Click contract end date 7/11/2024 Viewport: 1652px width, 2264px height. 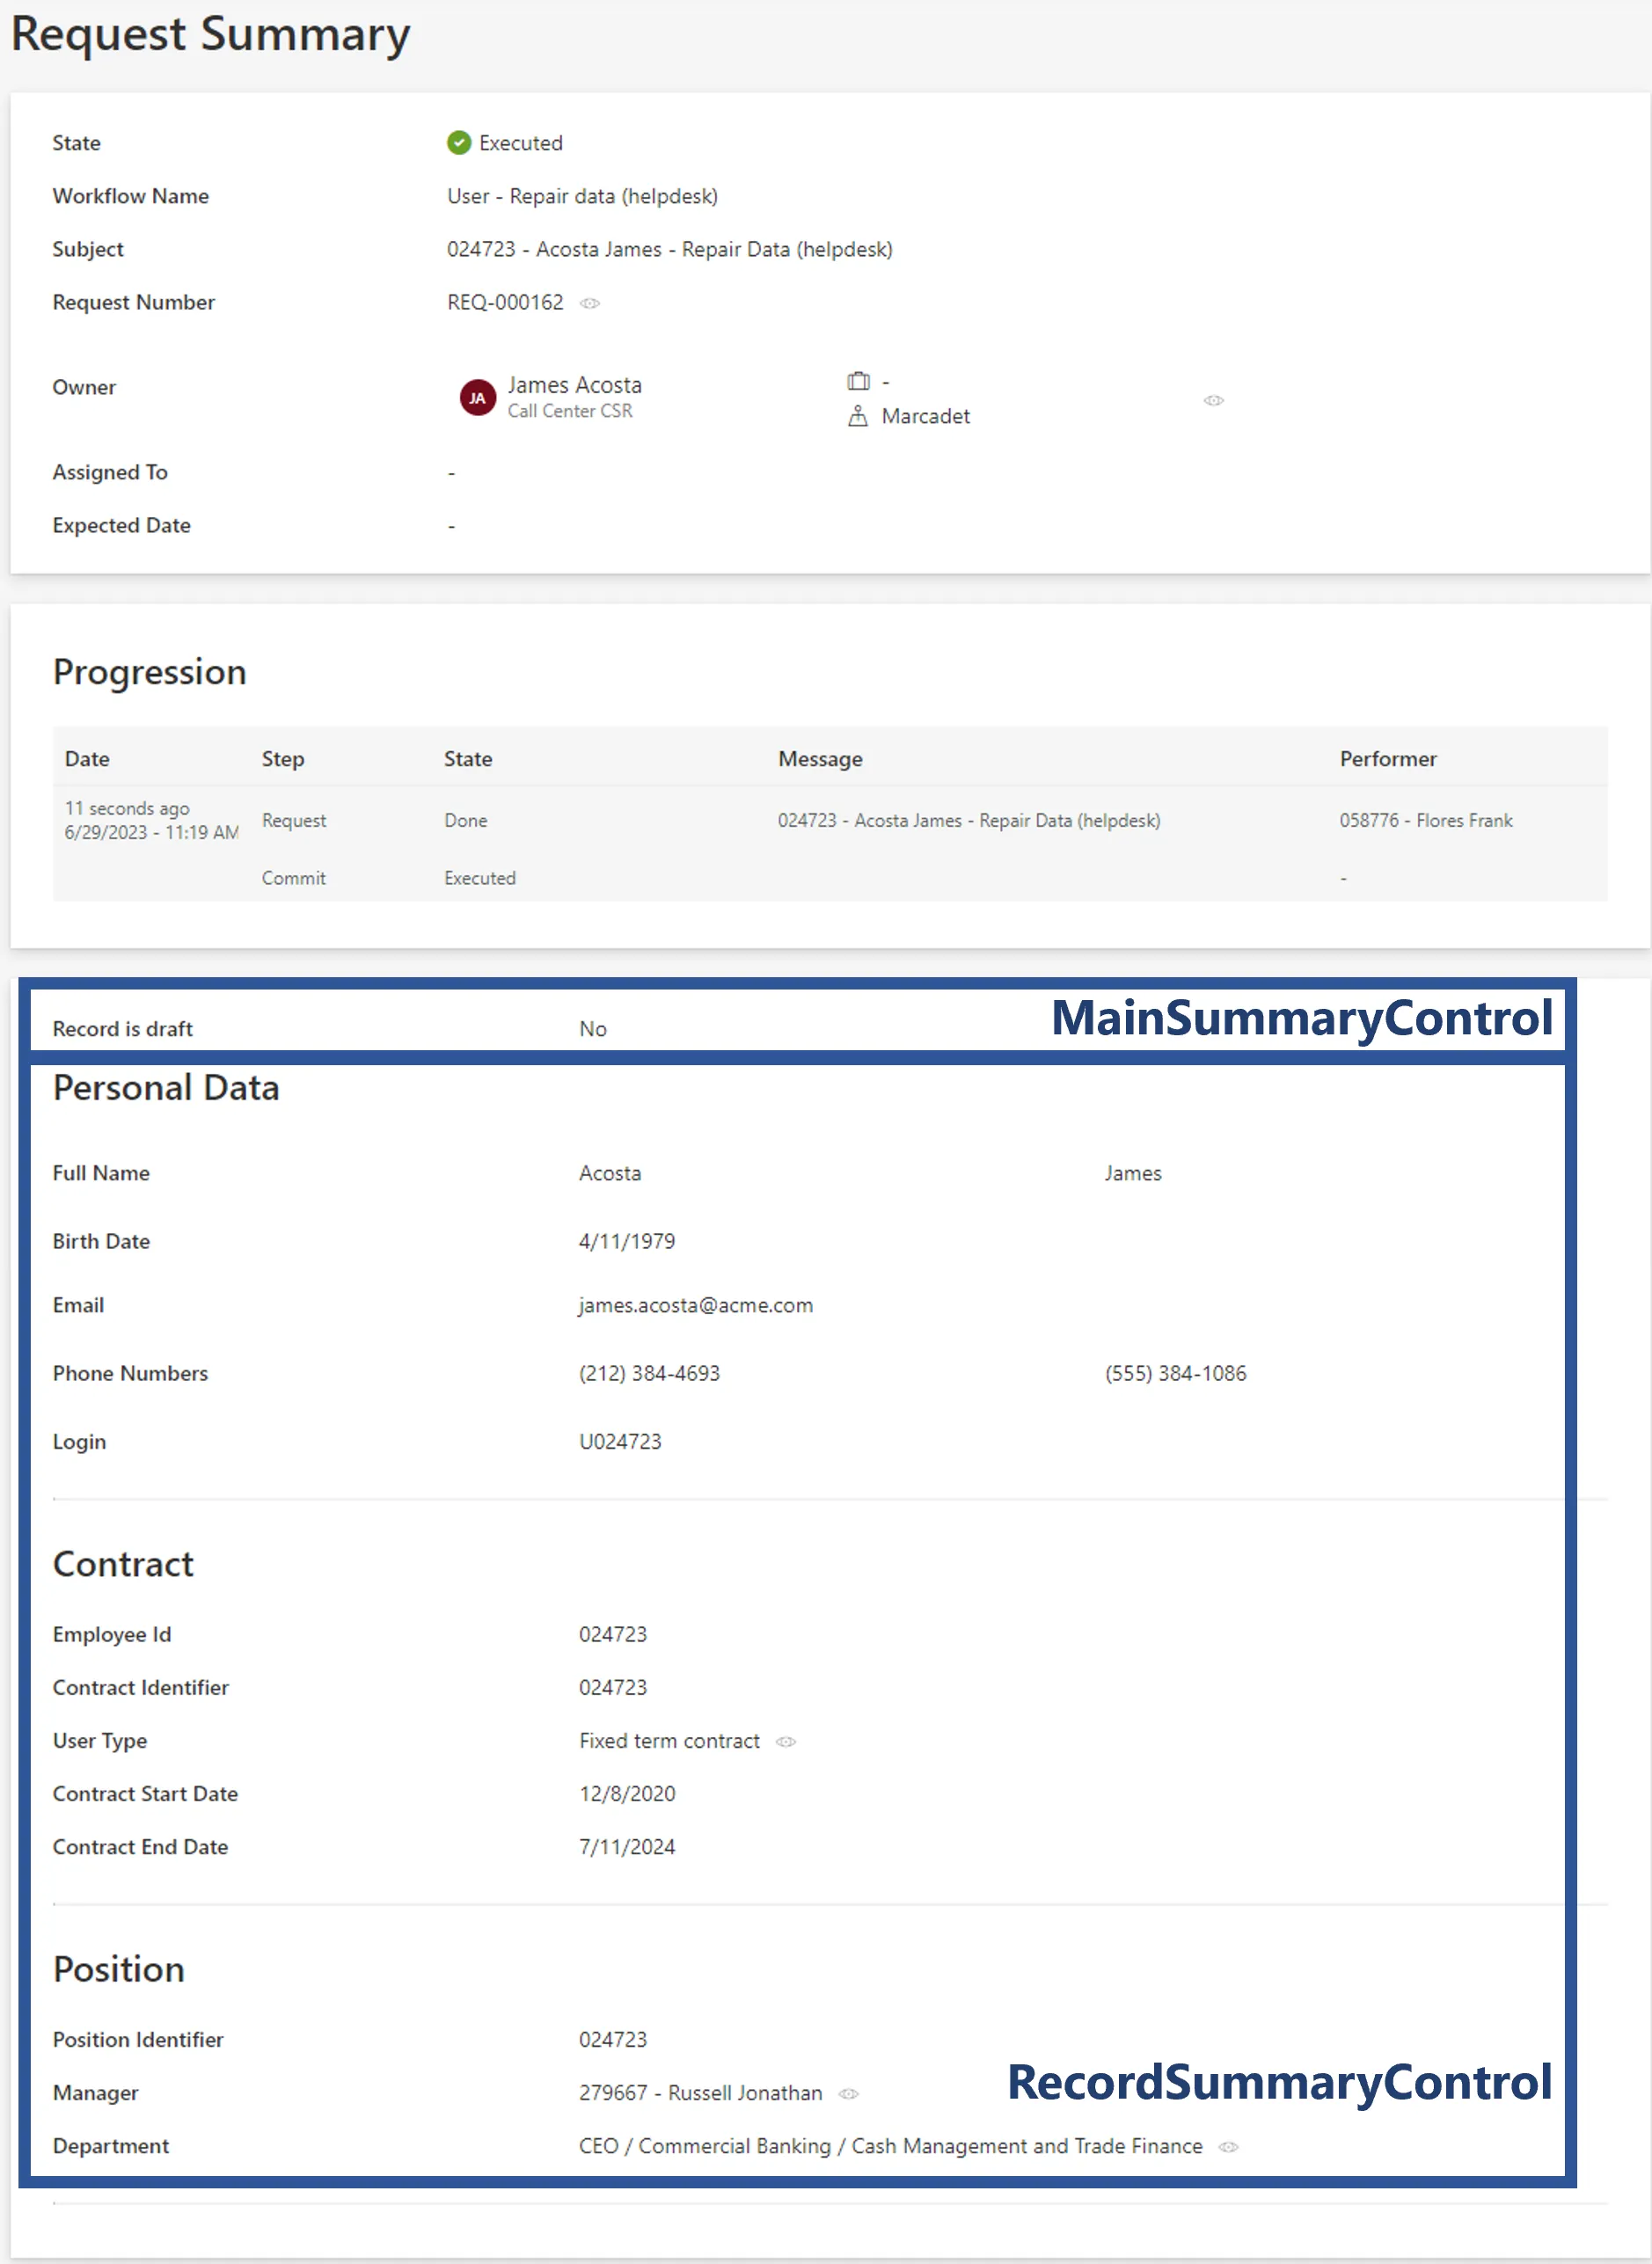tap(627, 1847)
